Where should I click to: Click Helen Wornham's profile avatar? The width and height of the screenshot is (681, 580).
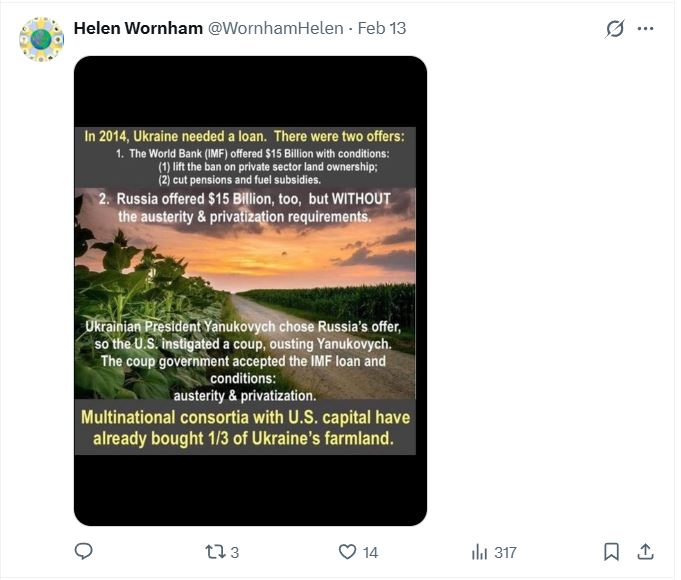pos(41,39)
